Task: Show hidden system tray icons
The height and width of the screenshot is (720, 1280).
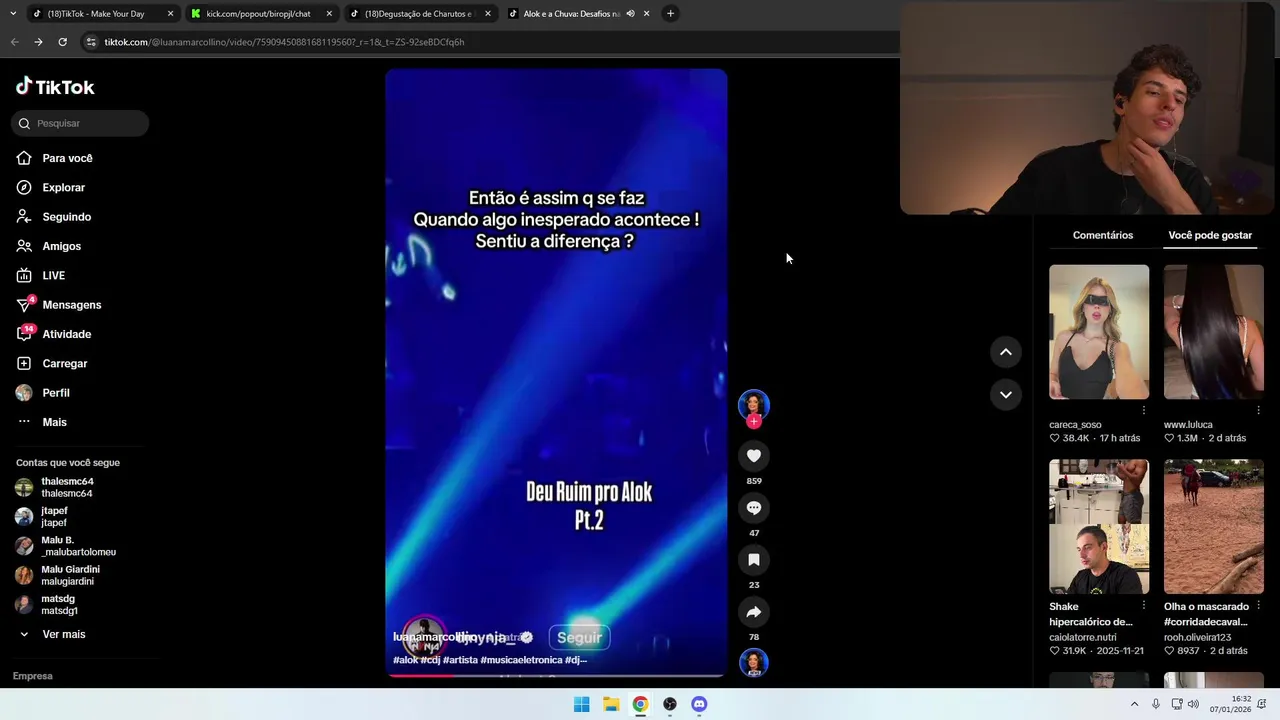Action: tap(1134, 704)
